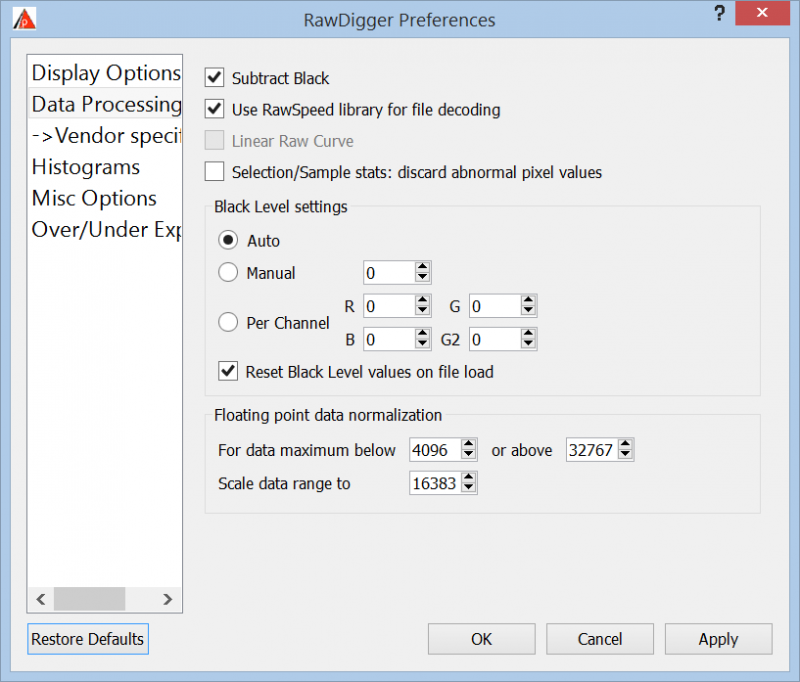Enable discard abnormal pixel values checkbox
The width and height of the screenshot is (800, 682).
pos(214,172)
